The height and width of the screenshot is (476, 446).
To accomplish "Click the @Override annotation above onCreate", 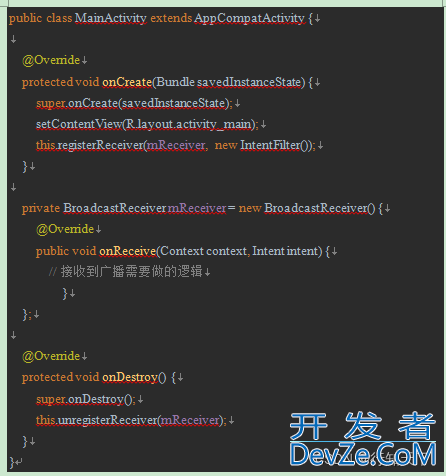I will pyautogui.click(x=51, y=60).
